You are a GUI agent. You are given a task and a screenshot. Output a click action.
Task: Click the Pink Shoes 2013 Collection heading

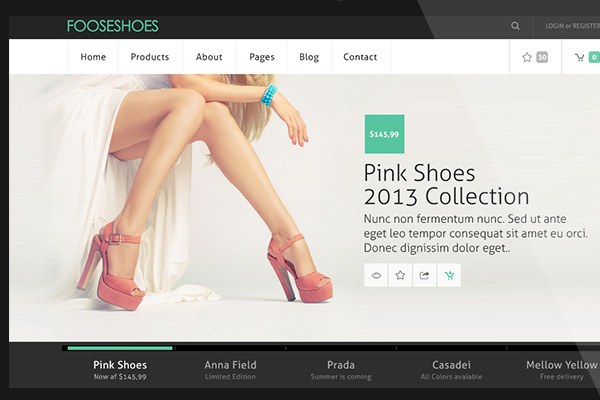click(446, 184)
